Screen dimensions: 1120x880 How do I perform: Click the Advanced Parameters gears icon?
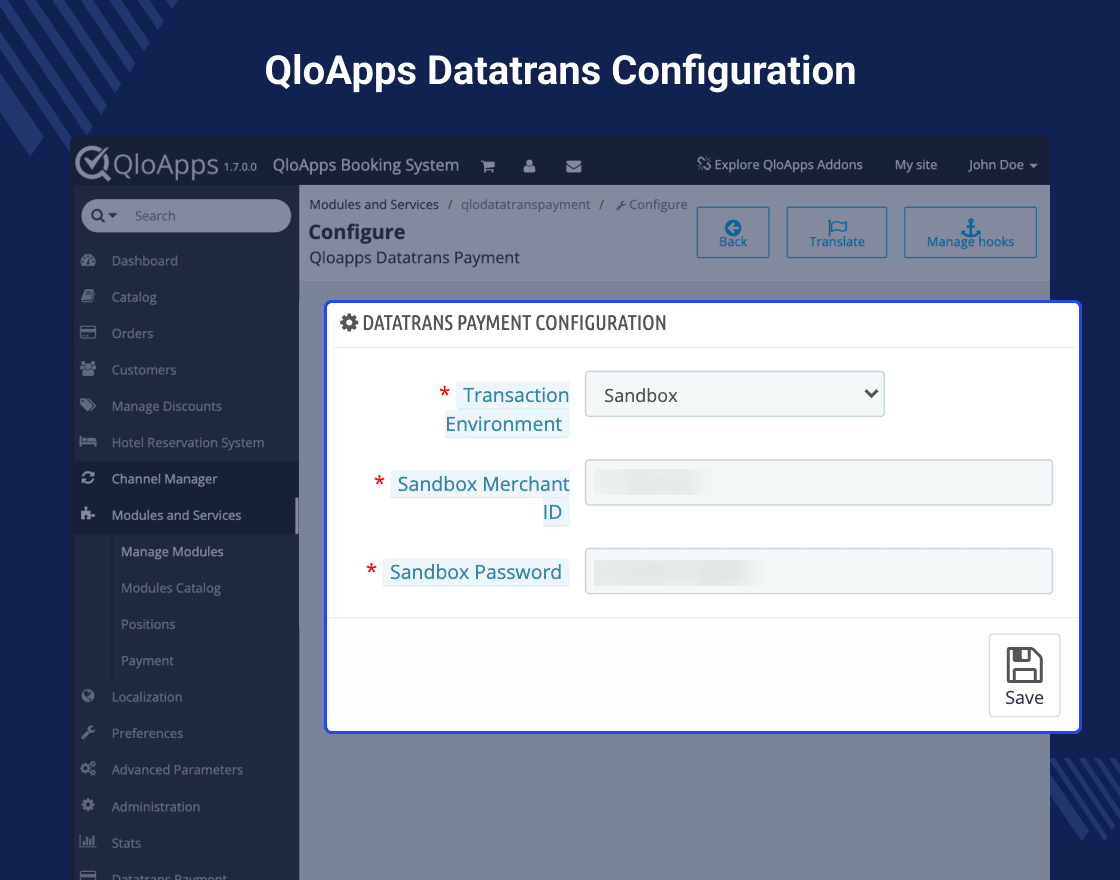(88, 769)
